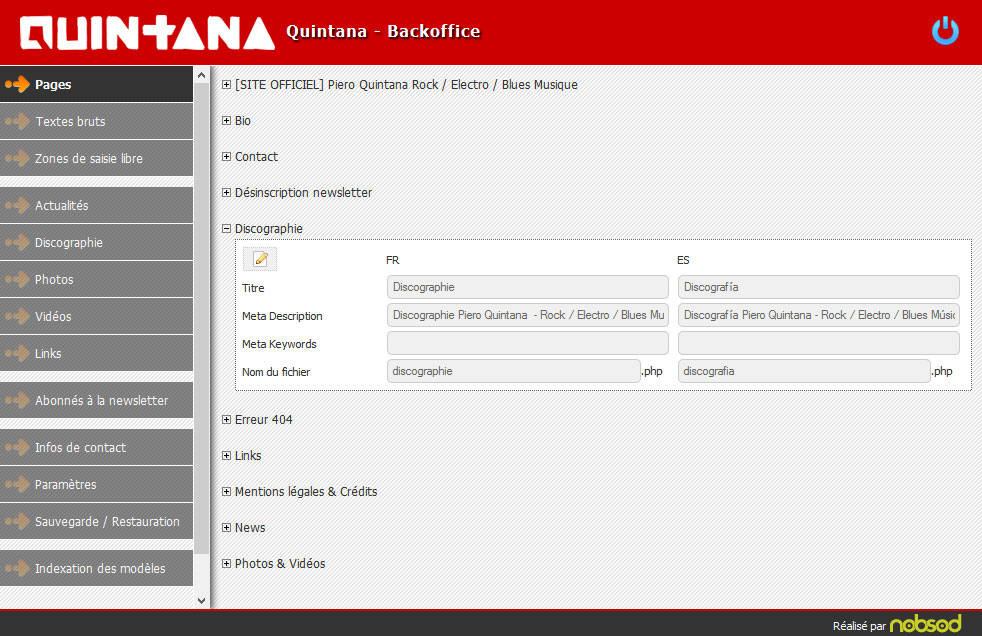982x636 pixels.
Task: Expand the Links page entry
Action: click(227, 455)
